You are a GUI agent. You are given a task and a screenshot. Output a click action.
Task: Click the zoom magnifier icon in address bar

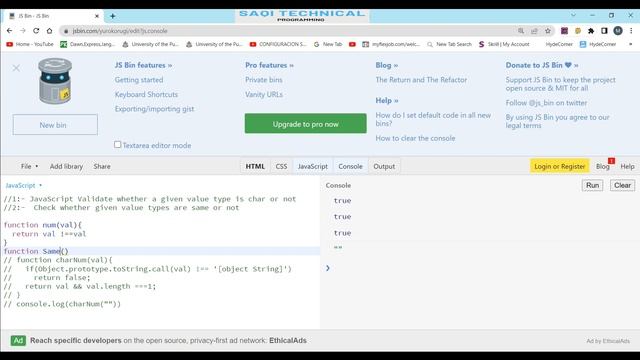click(x=521, y=31)
